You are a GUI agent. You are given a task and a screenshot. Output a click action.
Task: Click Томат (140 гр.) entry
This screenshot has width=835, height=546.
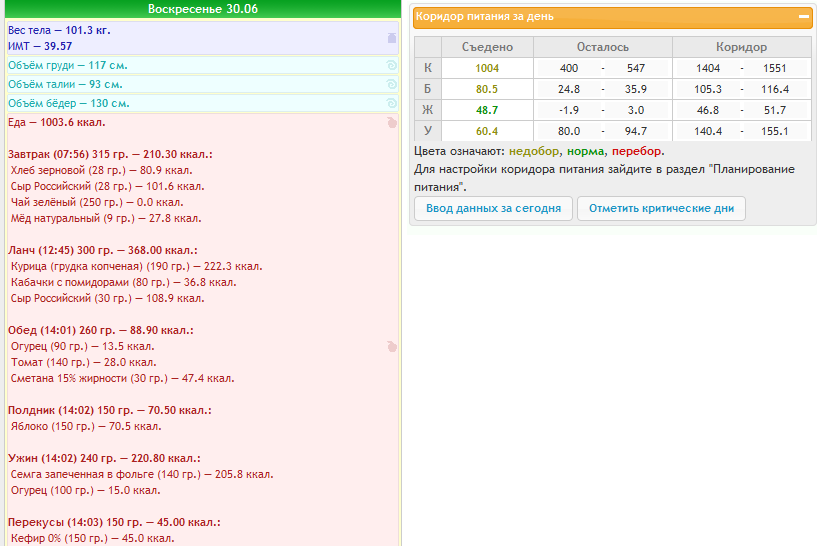[x=84, y=362]
